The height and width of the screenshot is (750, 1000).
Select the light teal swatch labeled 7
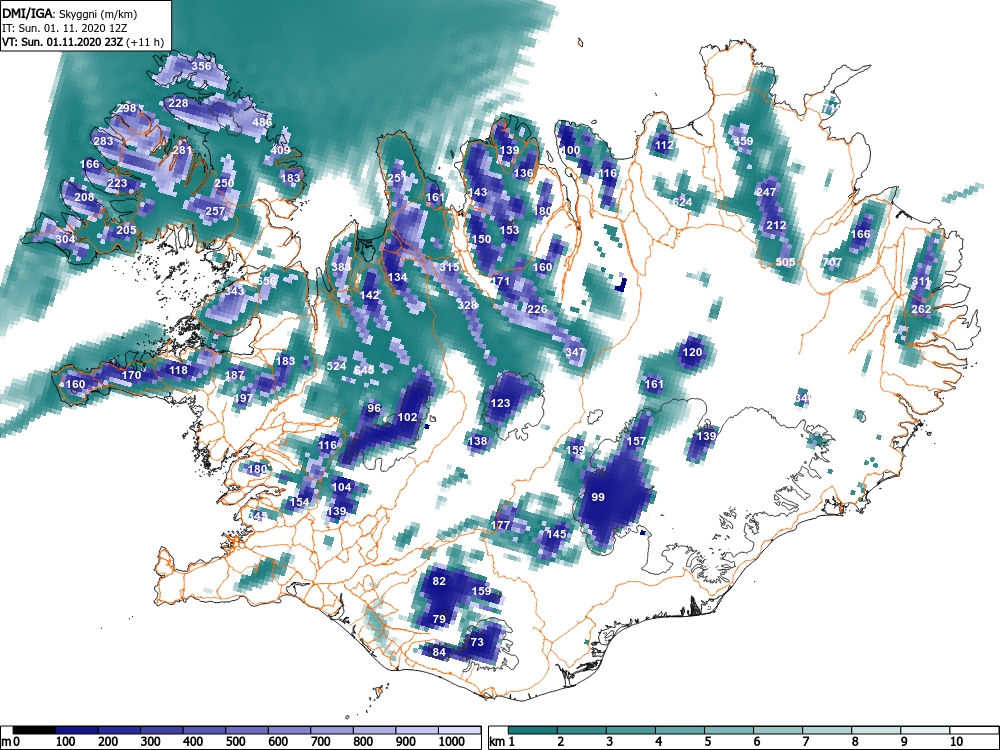[827, 730]
